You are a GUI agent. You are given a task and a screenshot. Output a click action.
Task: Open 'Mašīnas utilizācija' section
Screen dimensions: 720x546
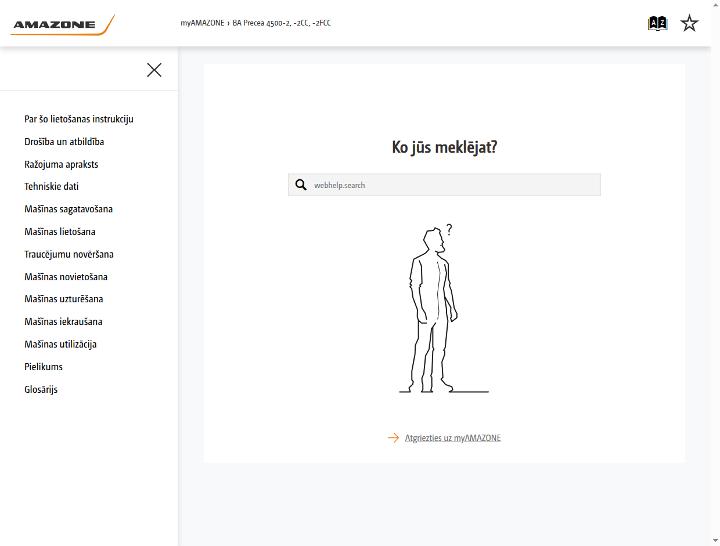click(x=60, y=344)
